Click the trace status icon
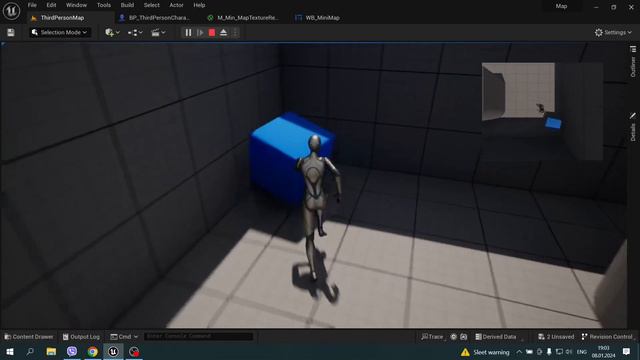The image size is (640, 360). coord(453,337)
